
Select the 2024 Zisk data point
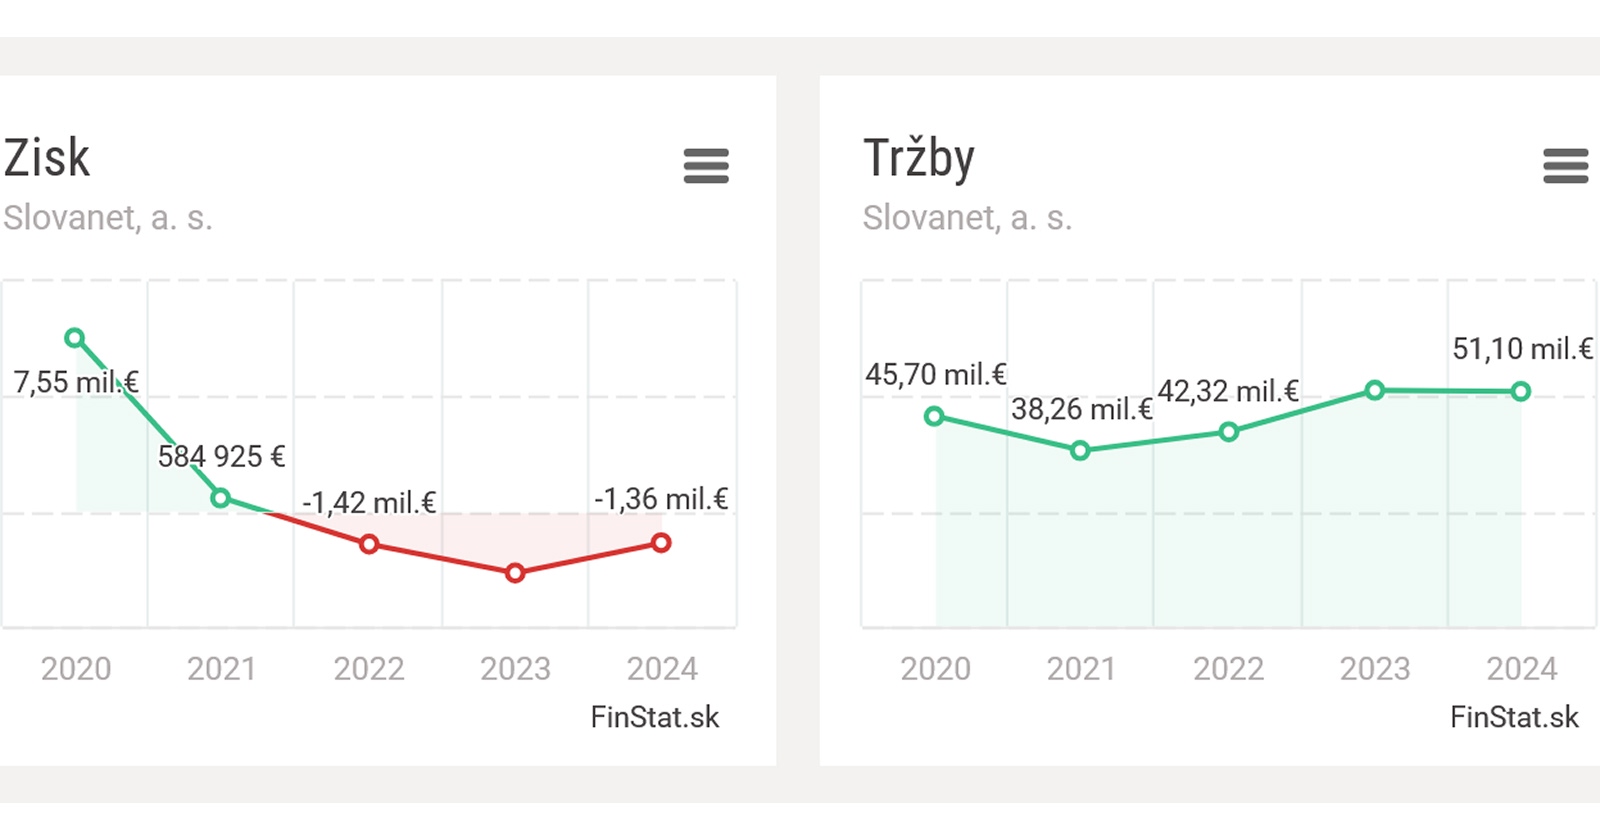(x=661, y=543)
